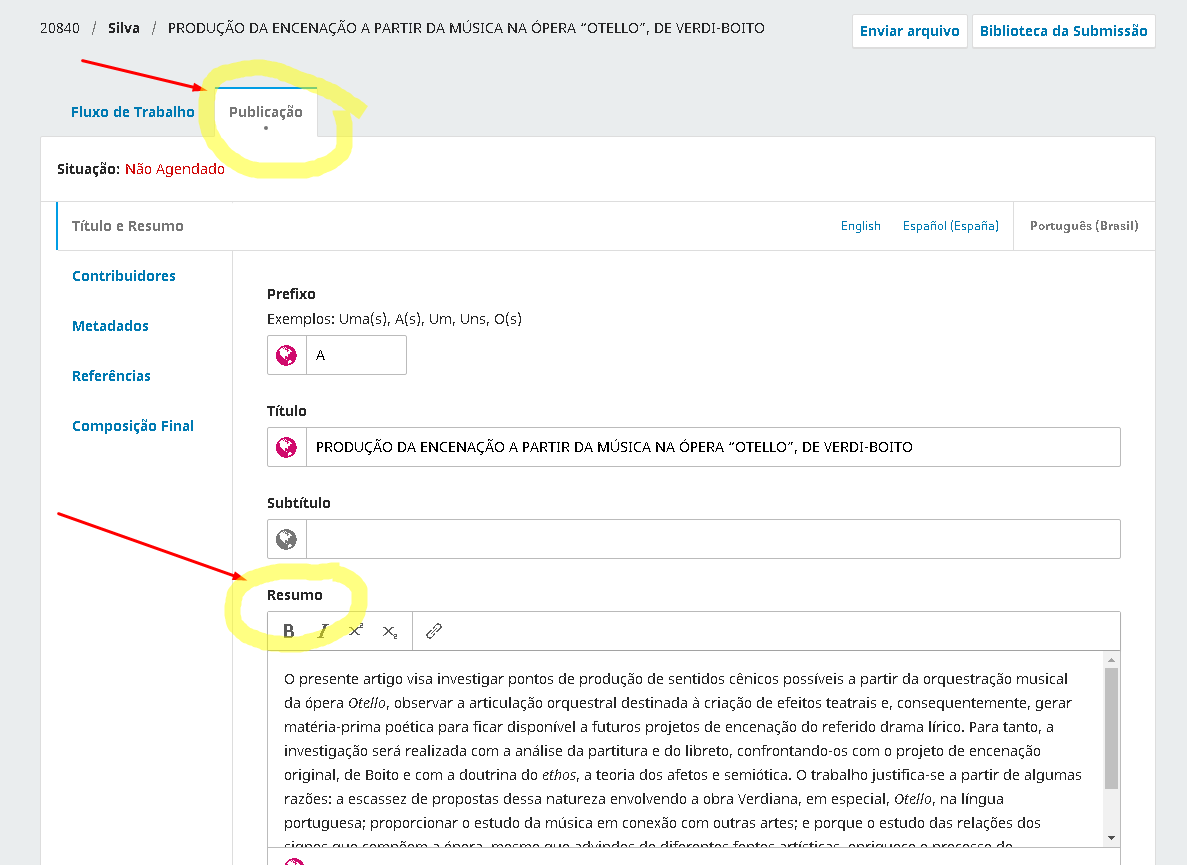The width and height of the screenshot is (1187, 865).
Task: Switch to the Fluxo de Trabalho tab
Action: tap(132, 112)
